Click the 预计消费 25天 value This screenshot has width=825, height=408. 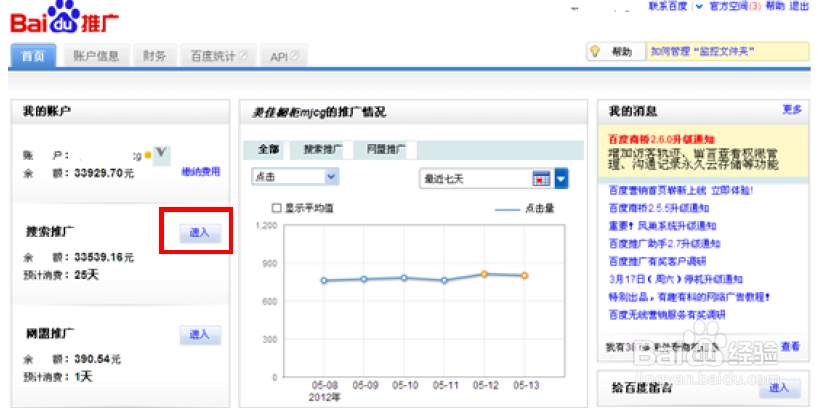click(86, 275)
